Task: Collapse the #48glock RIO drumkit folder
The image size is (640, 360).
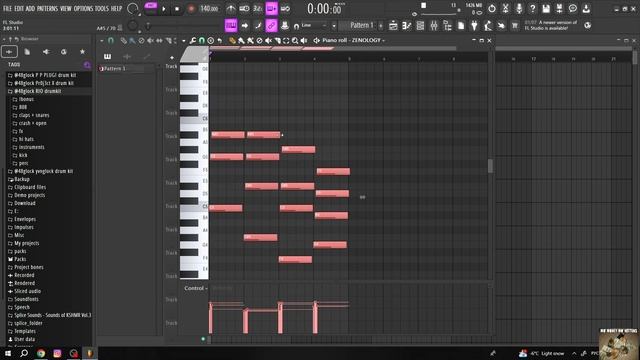Action: (x=37, y=91)
